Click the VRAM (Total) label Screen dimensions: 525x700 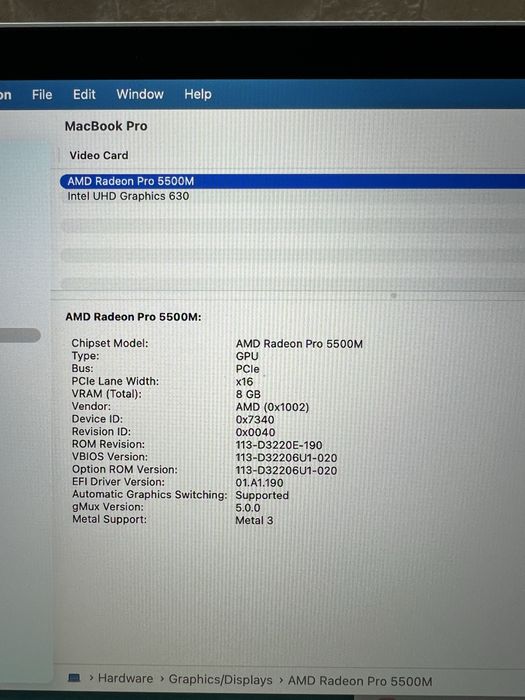click(x=107, y=394)
